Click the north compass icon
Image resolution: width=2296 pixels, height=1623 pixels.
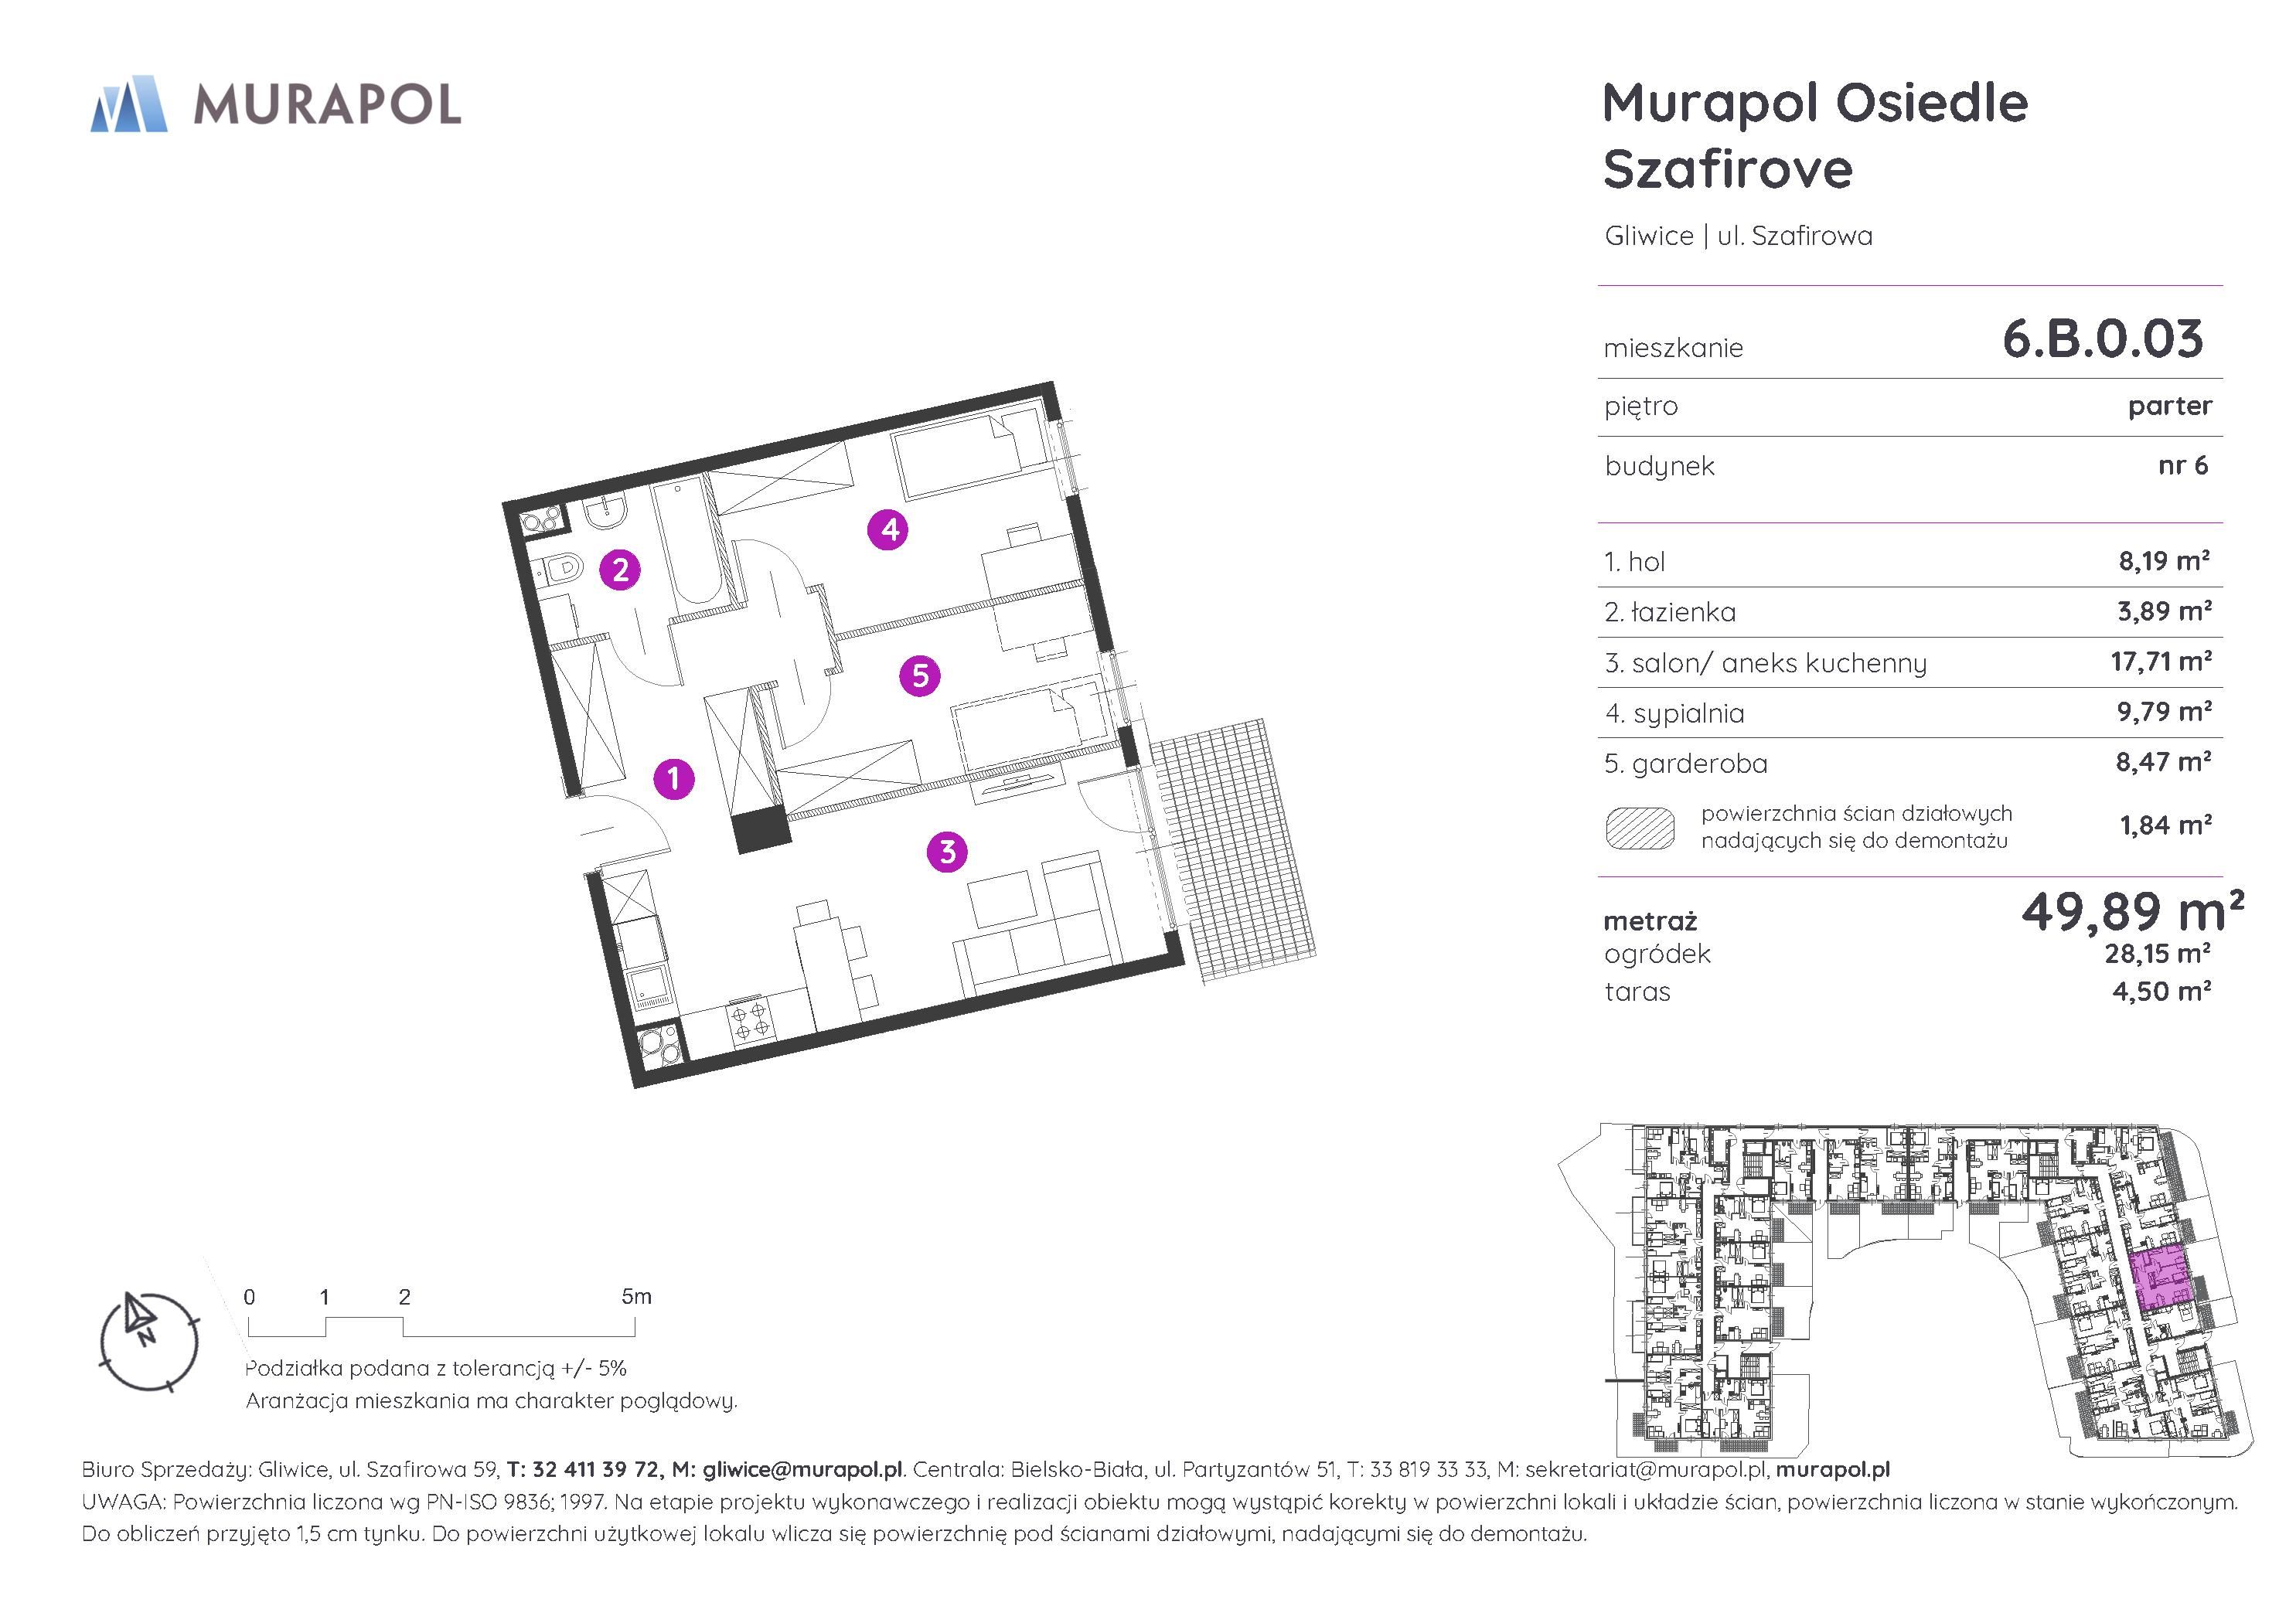point(148,1340)
